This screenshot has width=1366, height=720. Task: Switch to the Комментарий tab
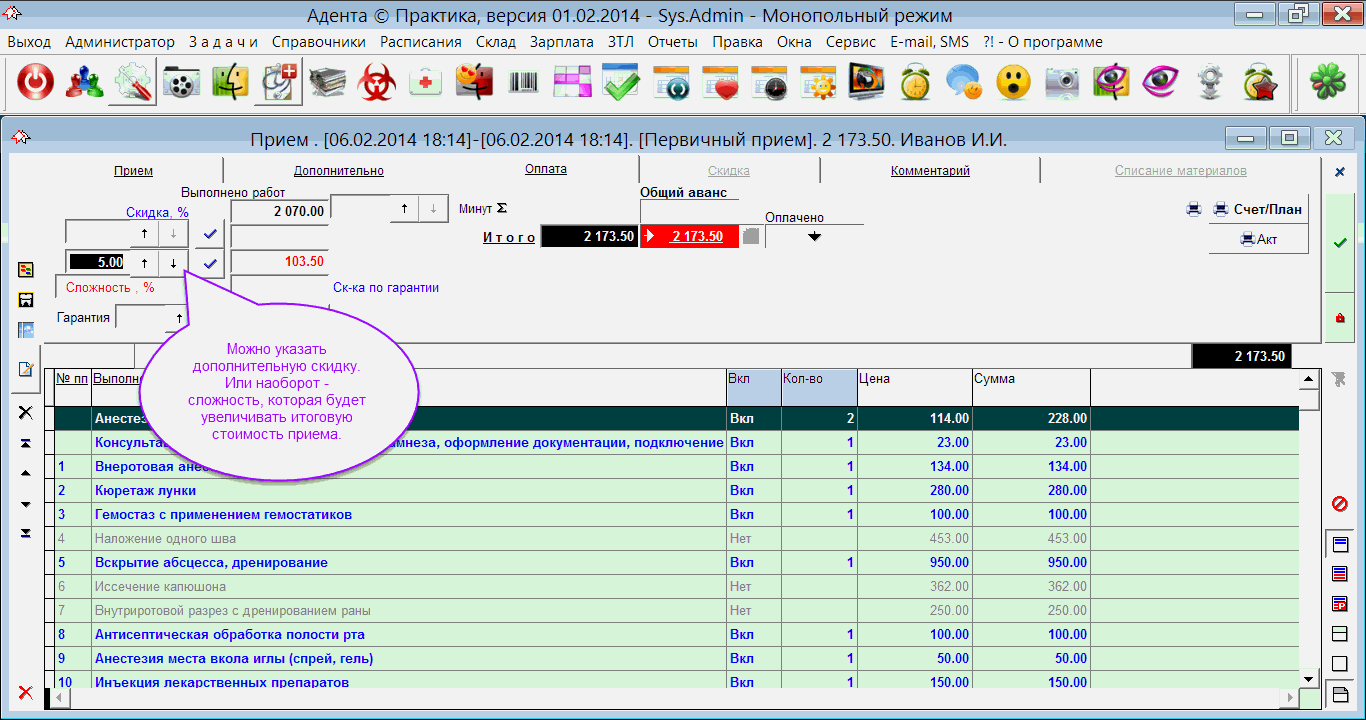click(x=930, y=171)
